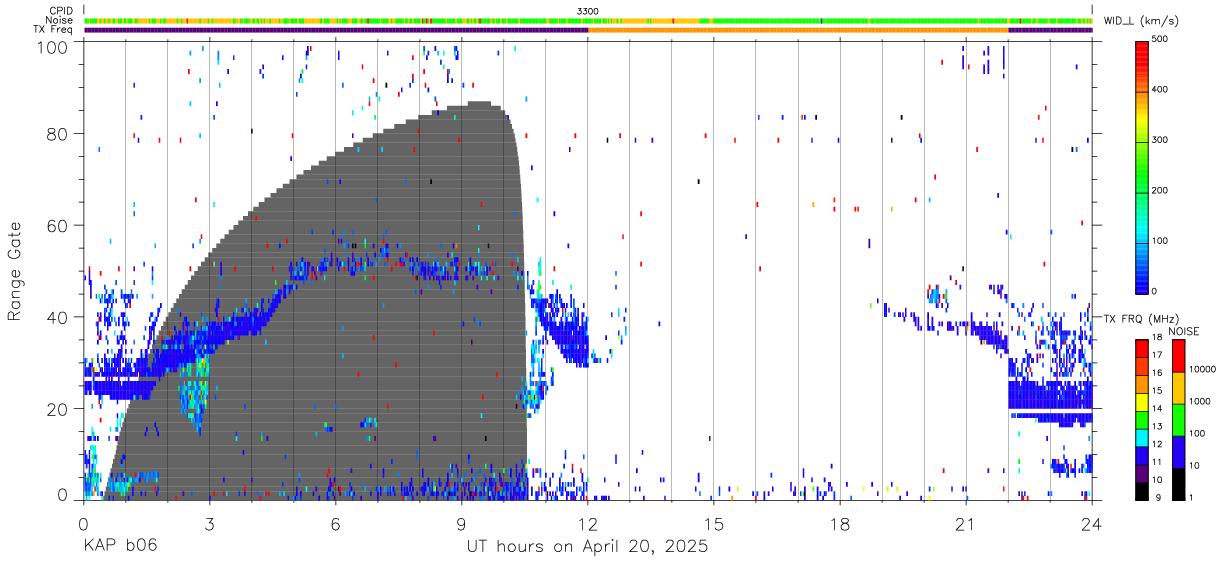This screenshot has height=567, width=1228.
Task: Click the range gate tick label 80
Action: [59, 134]
